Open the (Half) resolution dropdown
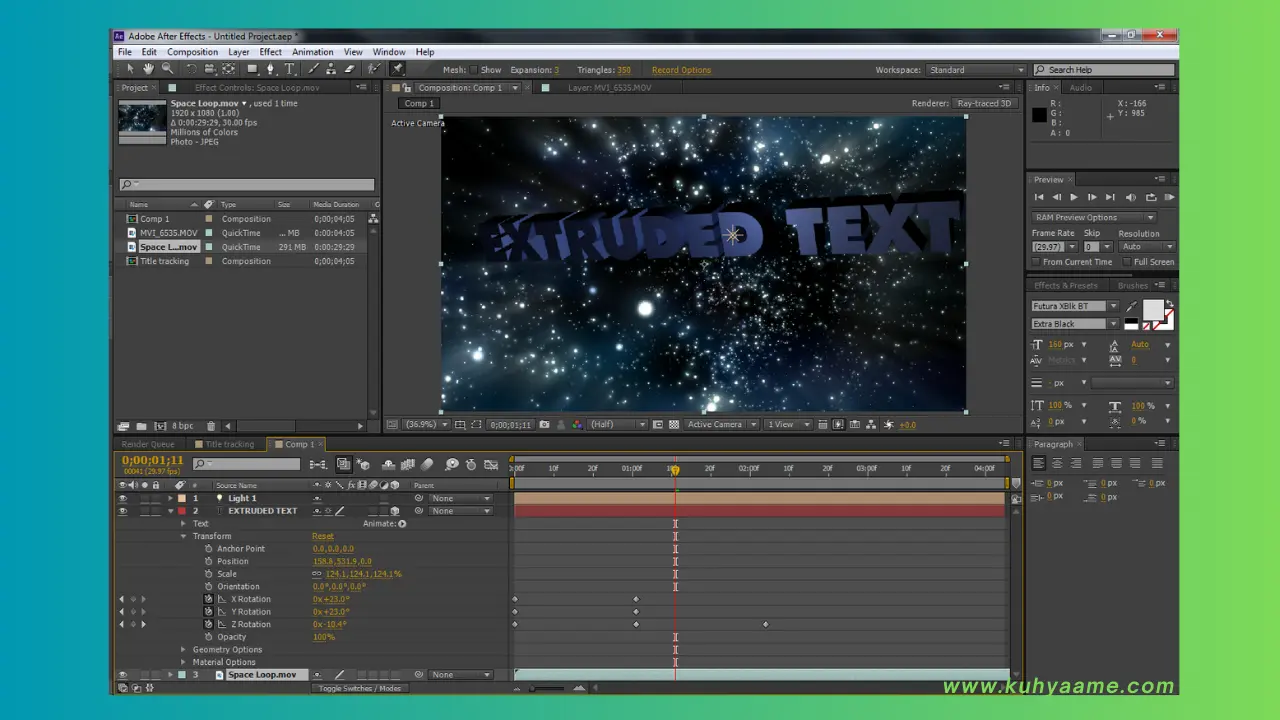Viewport: 1280px width, 720px height. [617, 425]
